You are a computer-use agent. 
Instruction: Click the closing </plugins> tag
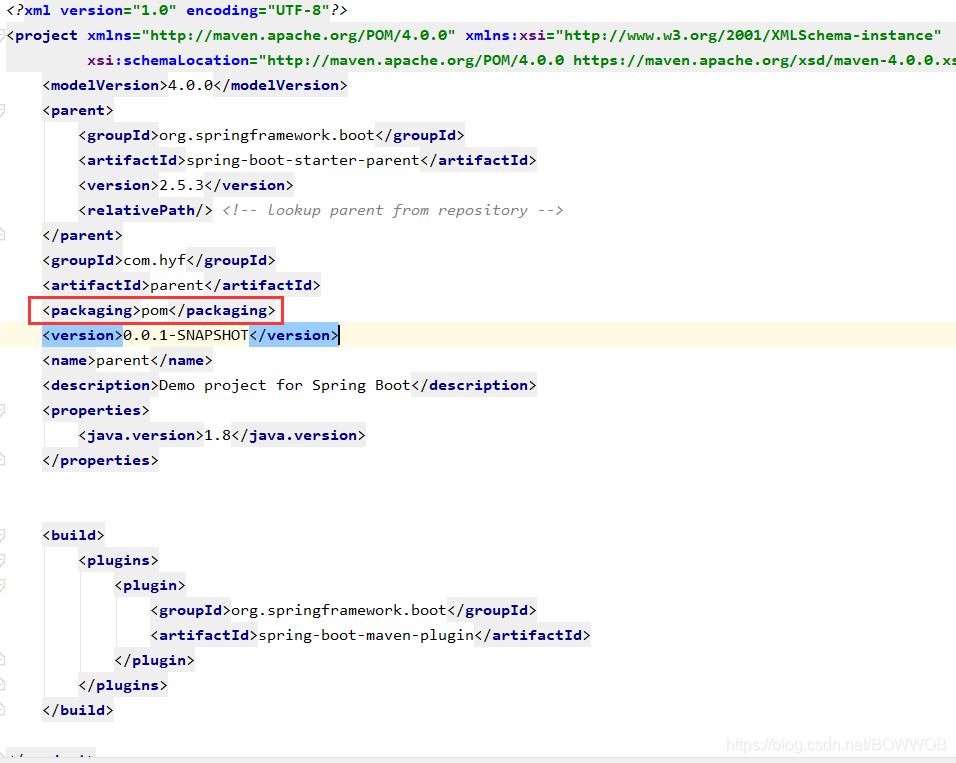click(x=123, y=686)
